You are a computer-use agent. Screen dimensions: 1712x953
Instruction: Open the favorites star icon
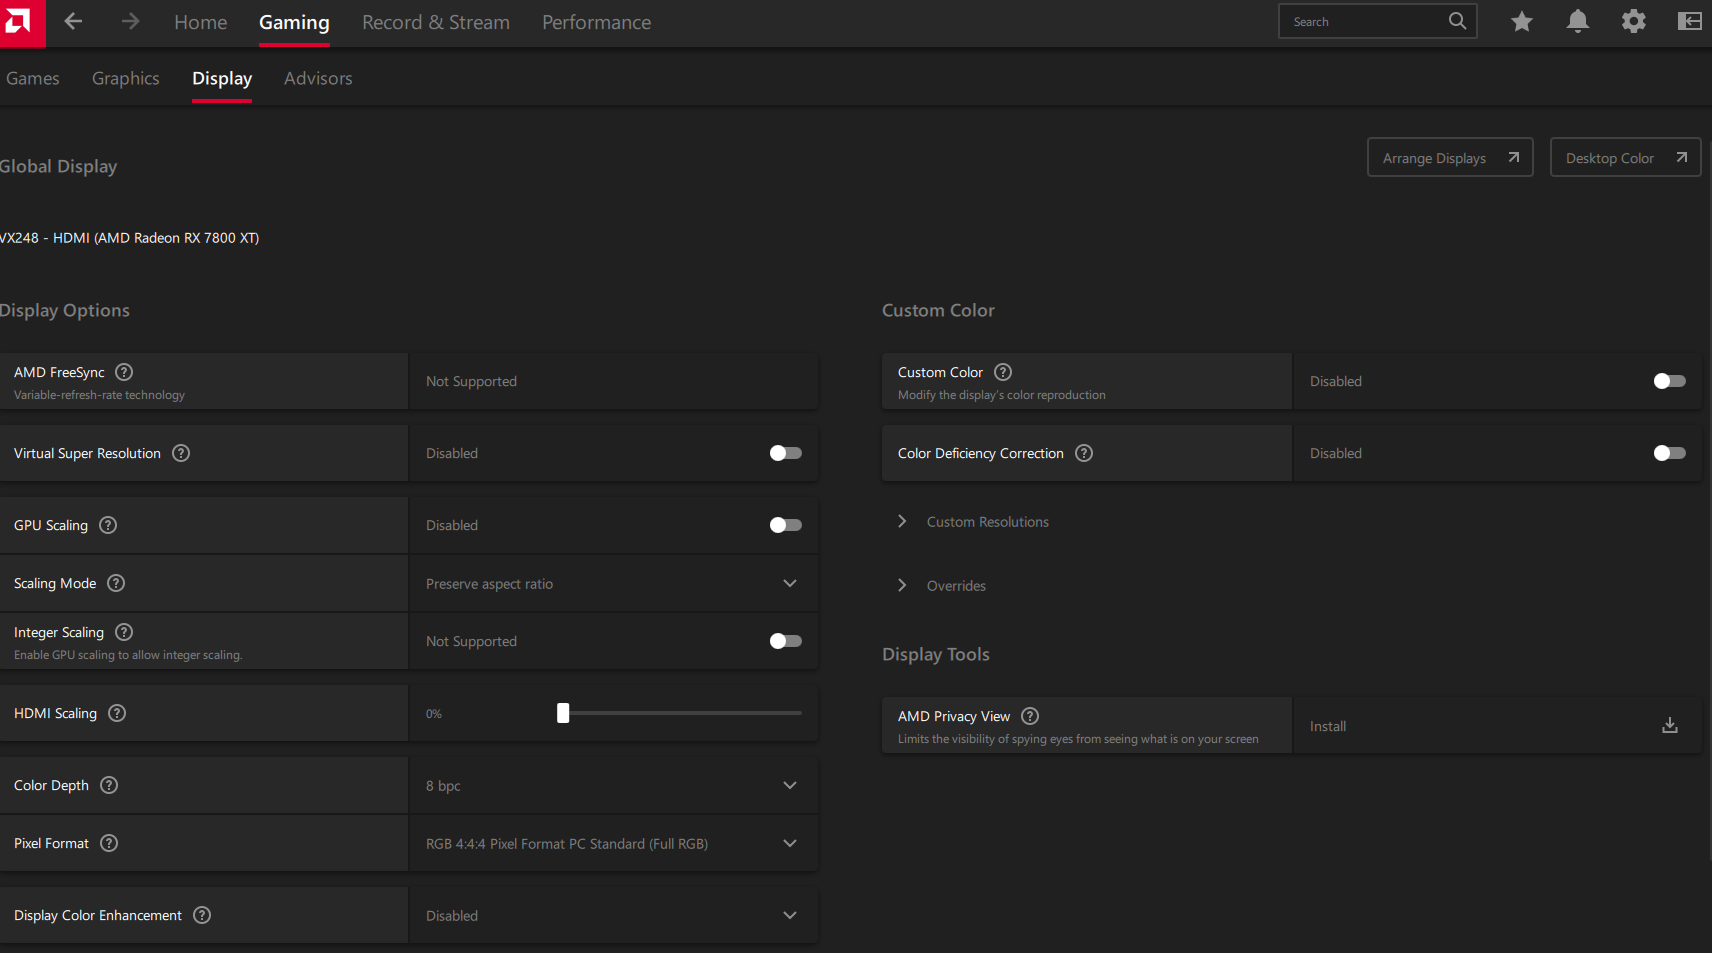[x=1521, y=21]
